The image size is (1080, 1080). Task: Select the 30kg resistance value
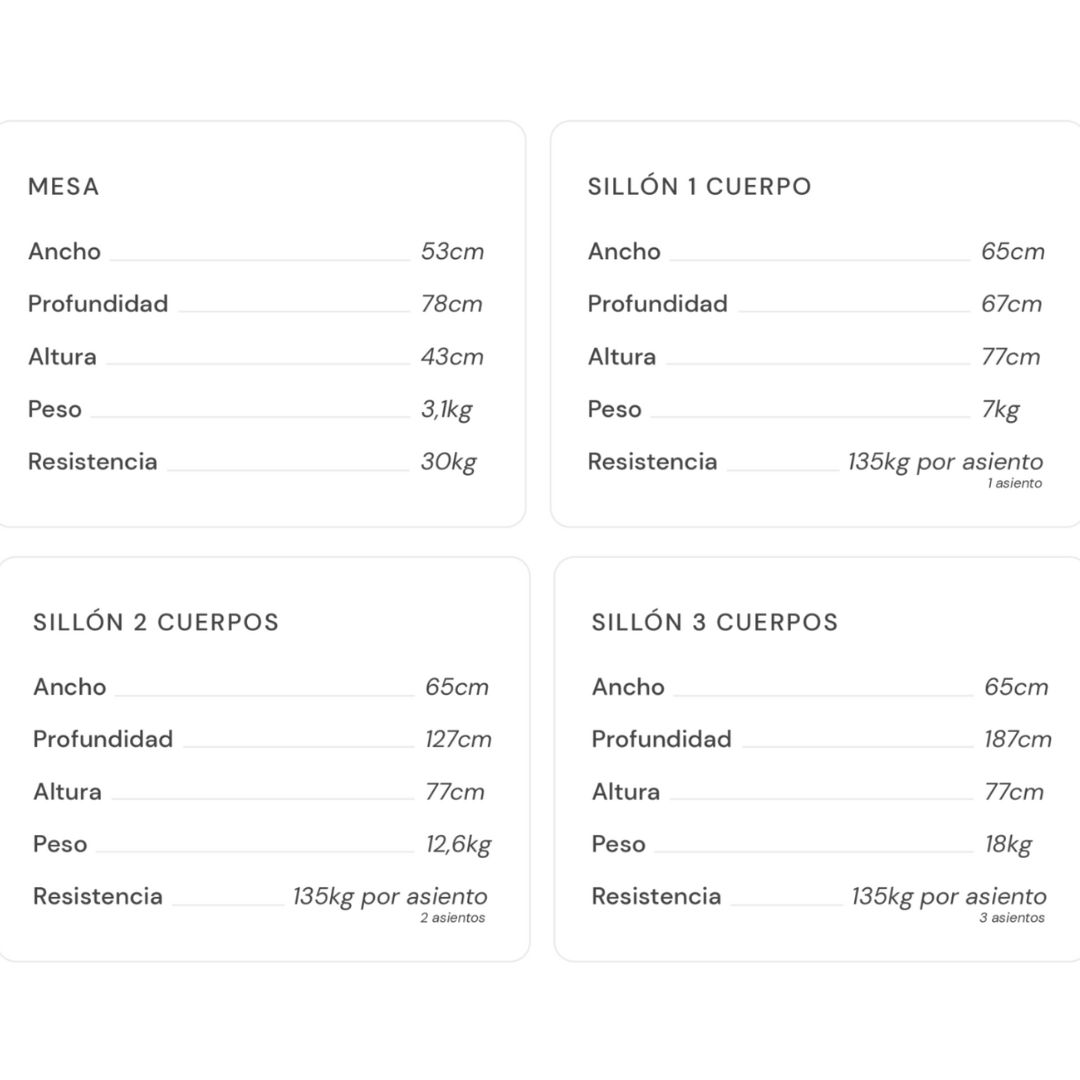pos(448,462)
